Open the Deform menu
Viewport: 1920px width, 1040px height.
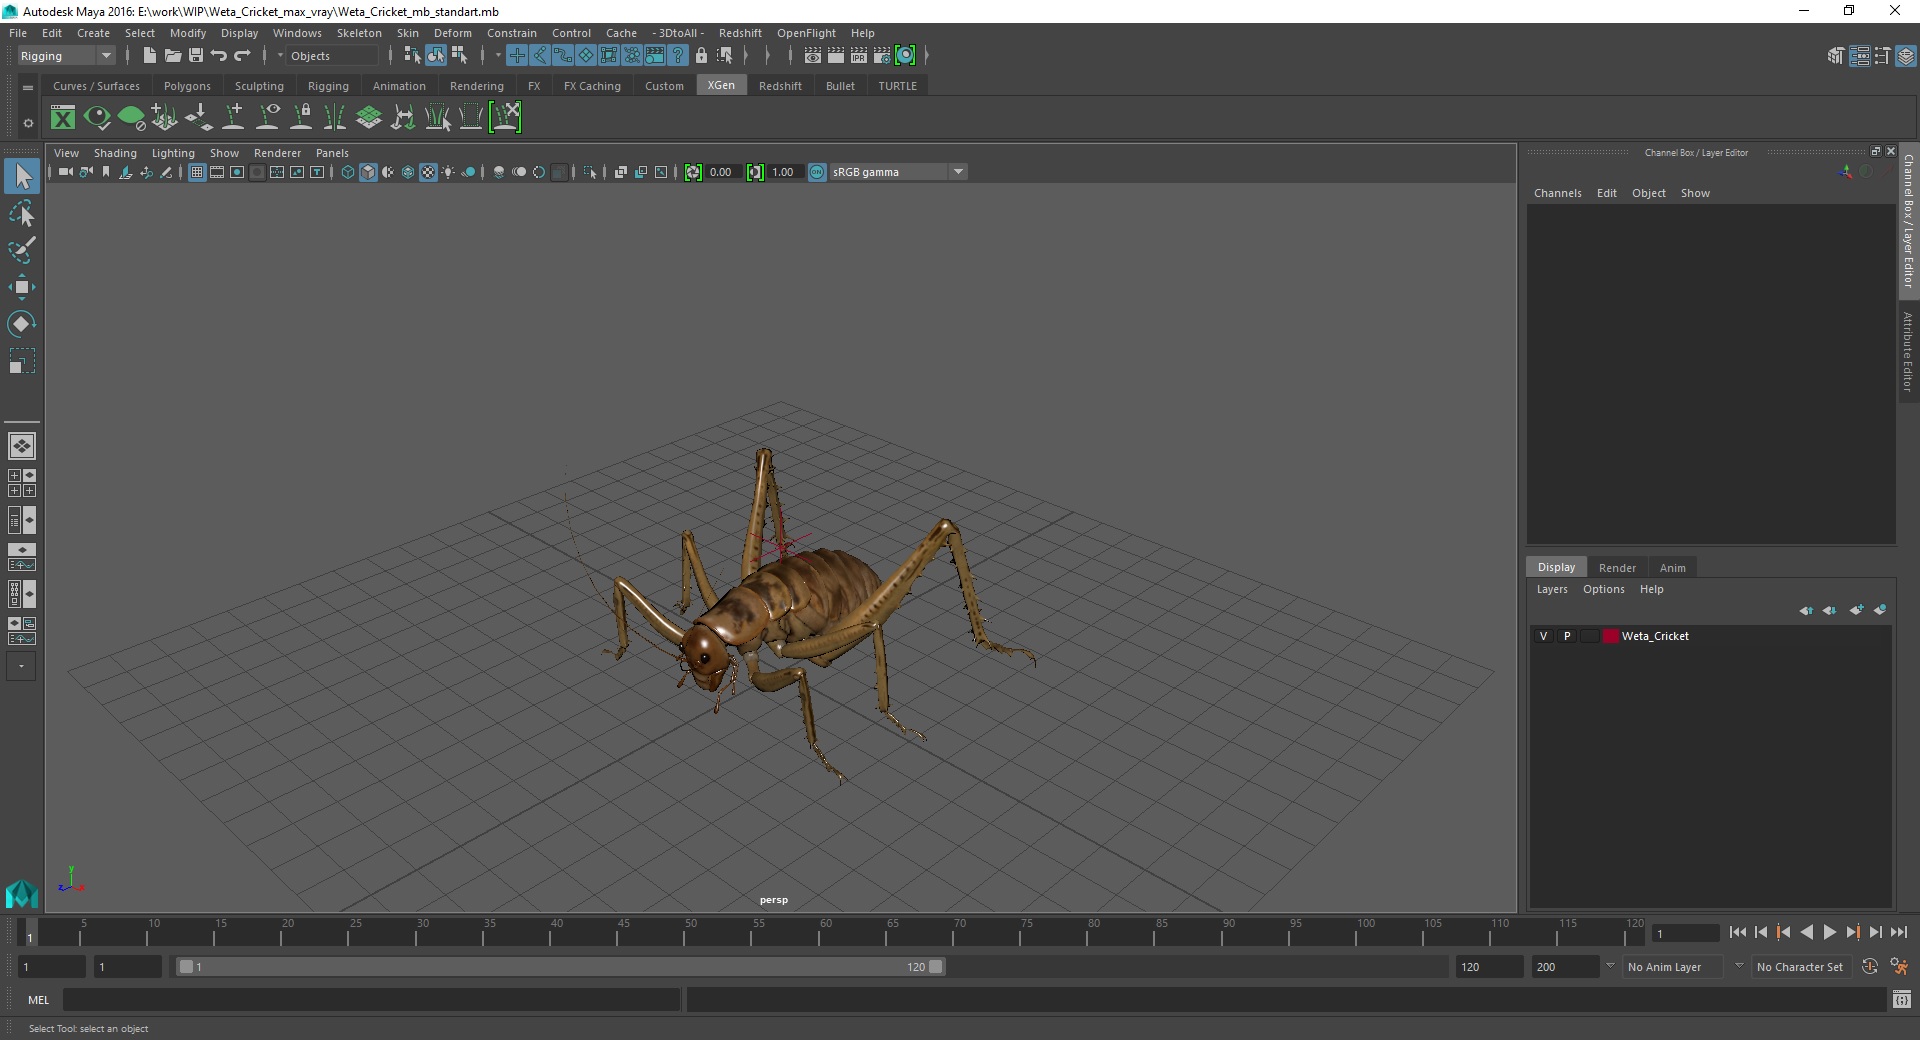pyautogui.click(x=452, y=33)
